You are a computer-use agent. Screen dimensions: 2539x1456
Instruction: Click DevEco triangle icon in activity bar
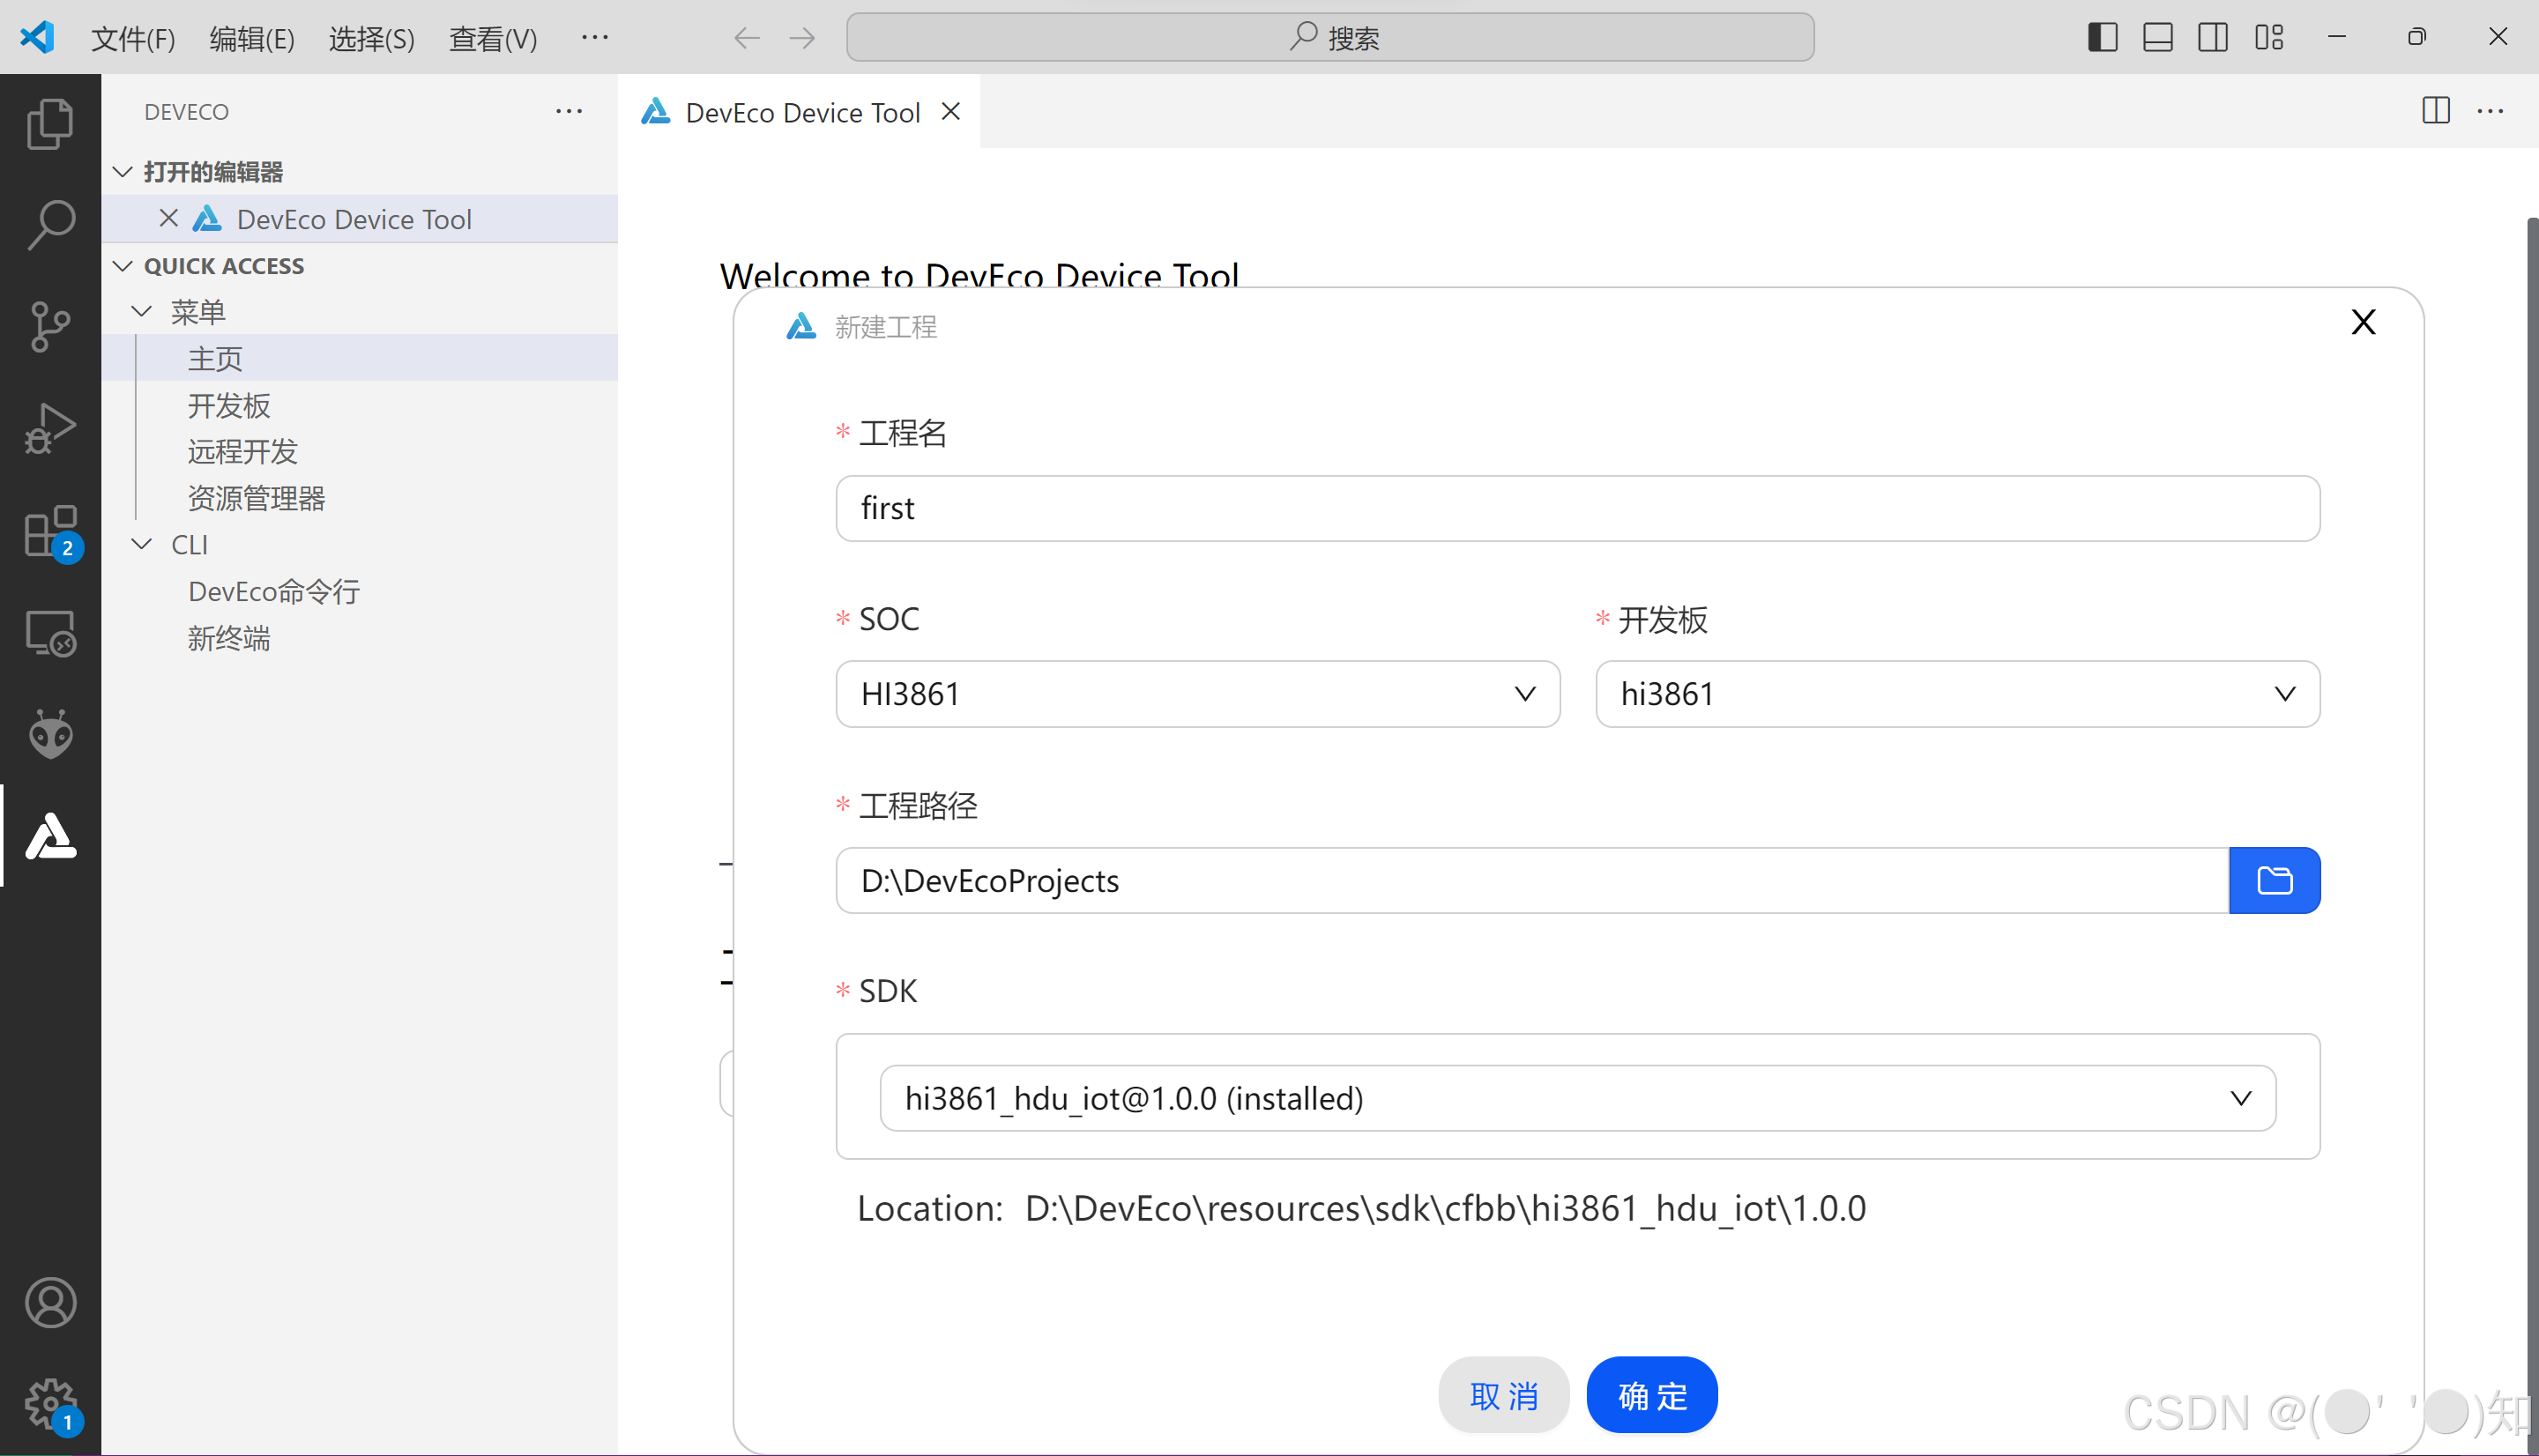50,836
